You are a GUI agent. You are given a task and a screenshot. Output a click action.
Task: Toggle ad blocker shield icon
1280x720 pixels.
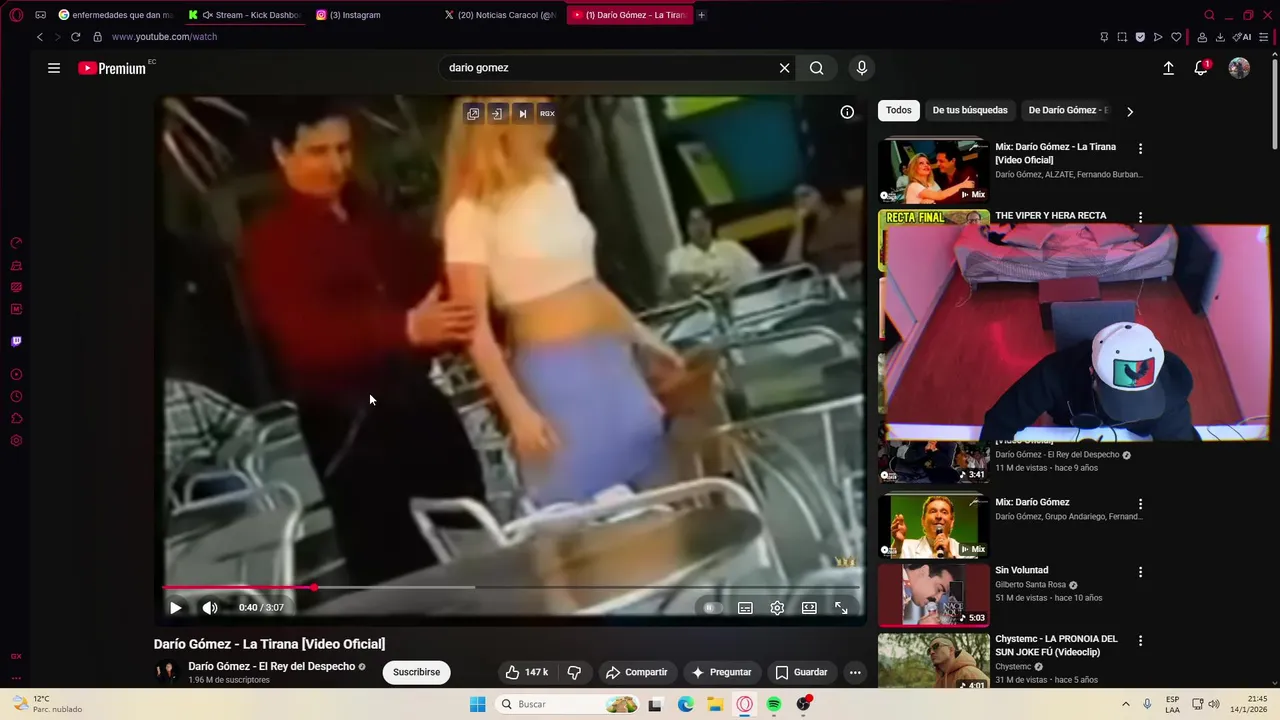(x=1140, y=37)
